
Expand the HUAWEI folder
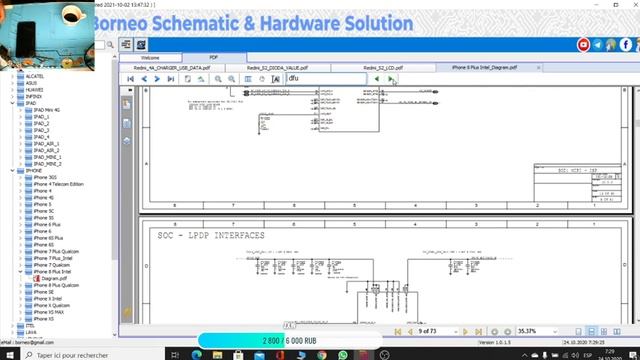click(x=13, y=90)
